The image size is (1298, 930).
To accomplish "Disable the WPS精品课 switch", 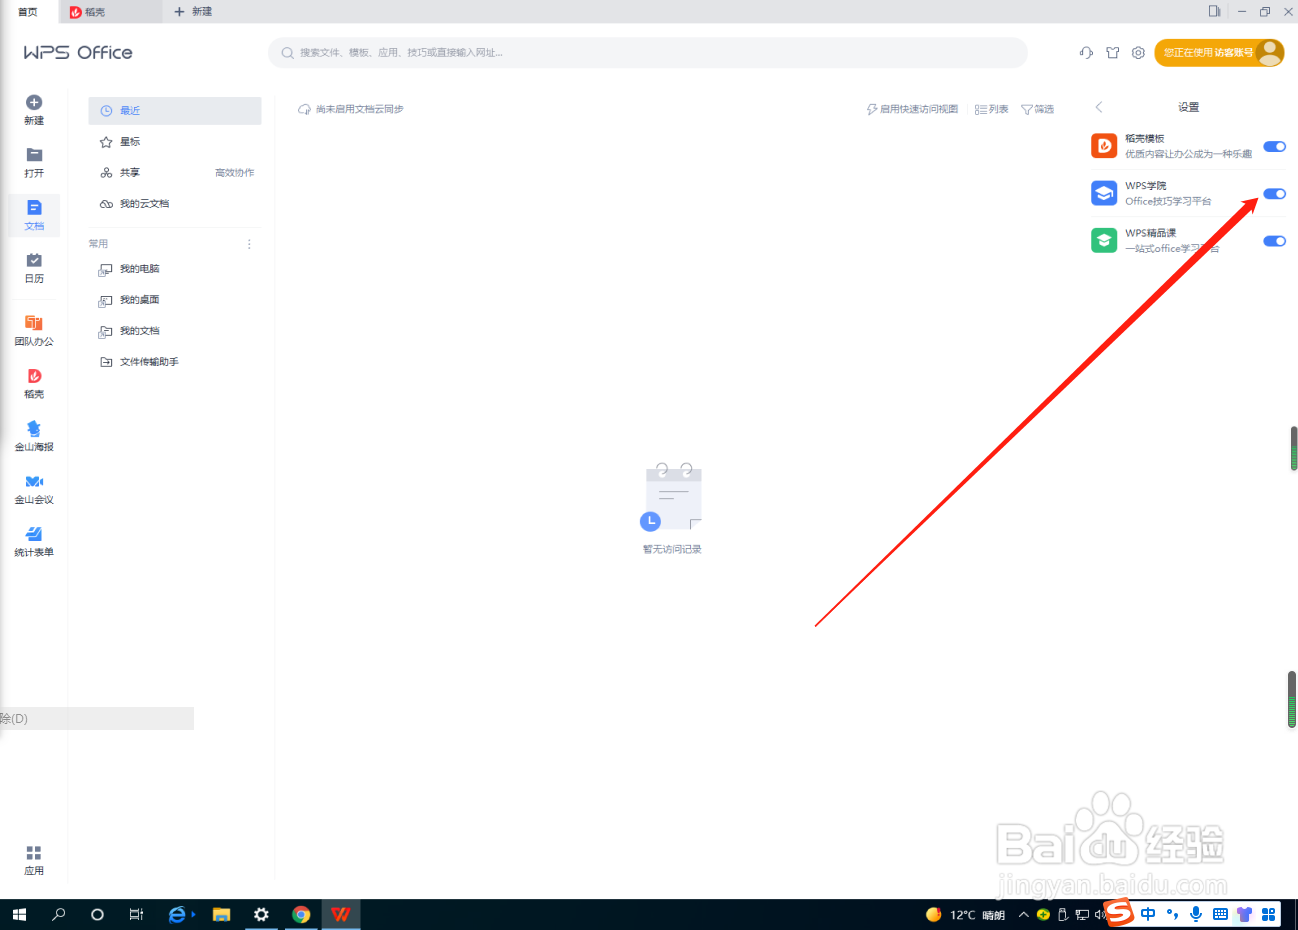I will 1274,241.
